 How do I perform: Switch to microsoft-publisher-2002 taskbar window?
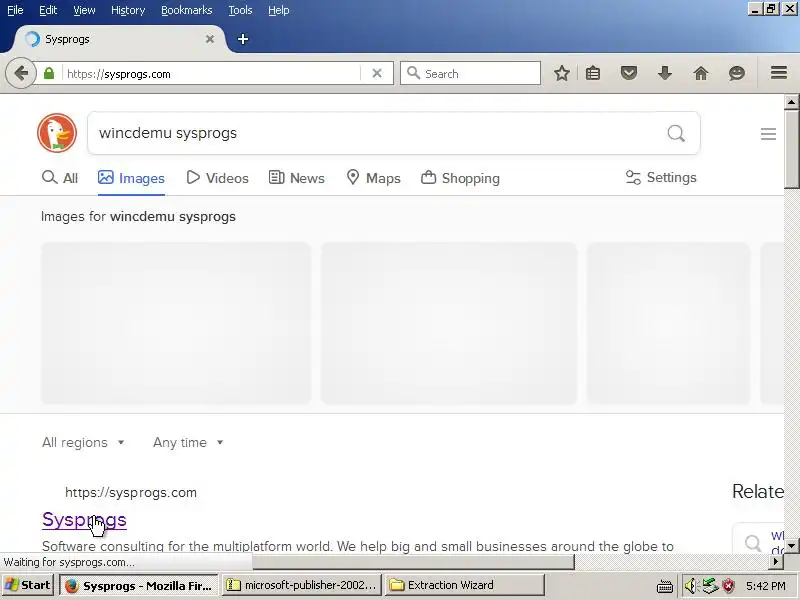[x=302, y=585]
